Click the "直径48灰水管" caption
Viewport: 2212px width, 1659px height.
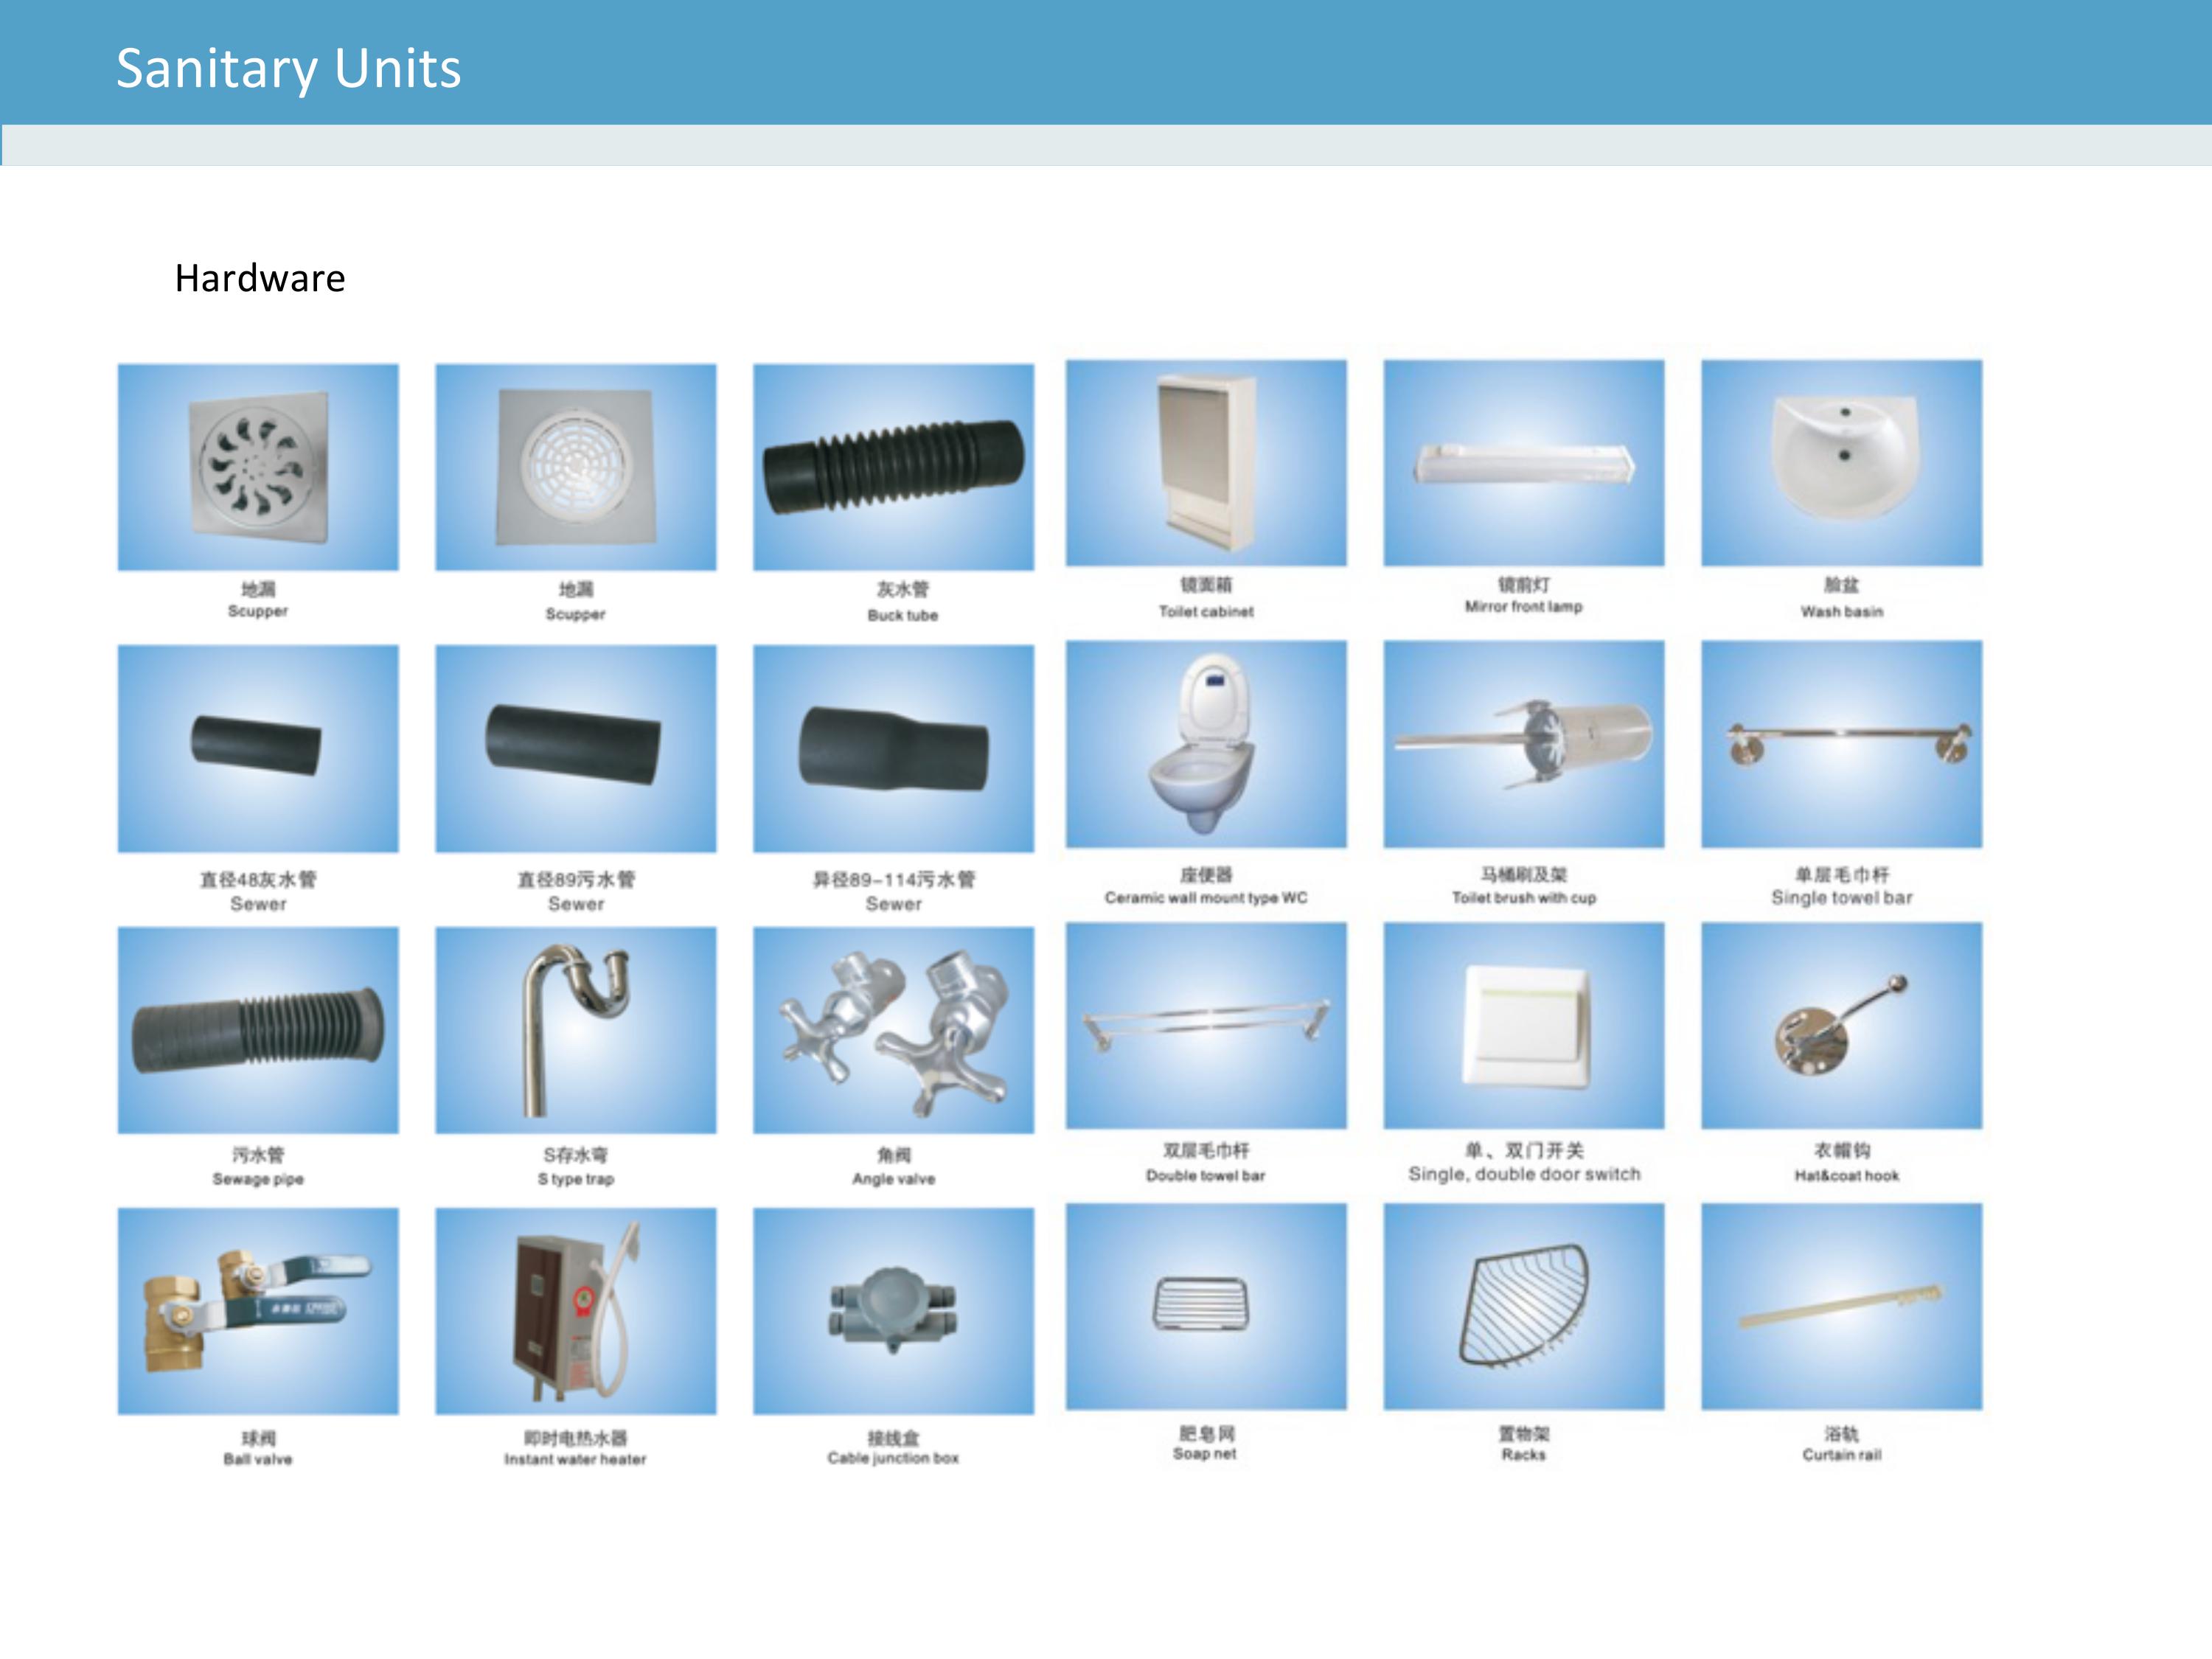(x=258, y=879)
